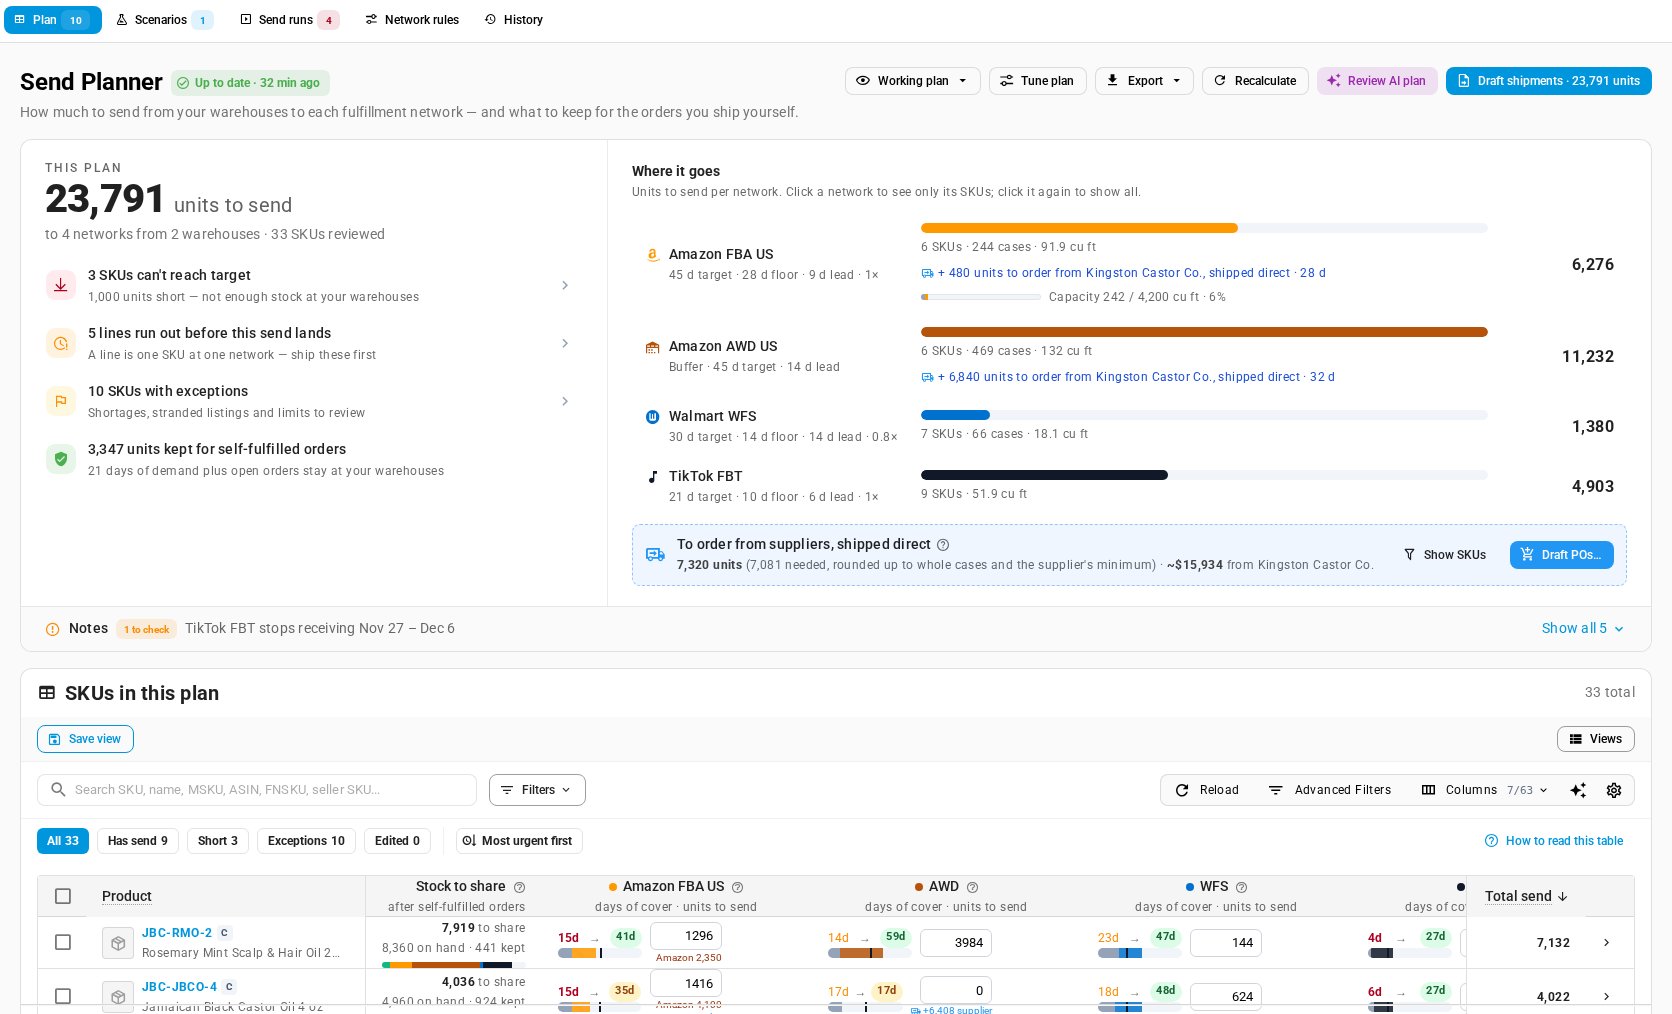Select the Has send 9 filter chip
The height and width of the screenshot is (1014, 1672).
pyautogui.click(x=138, y=841)
